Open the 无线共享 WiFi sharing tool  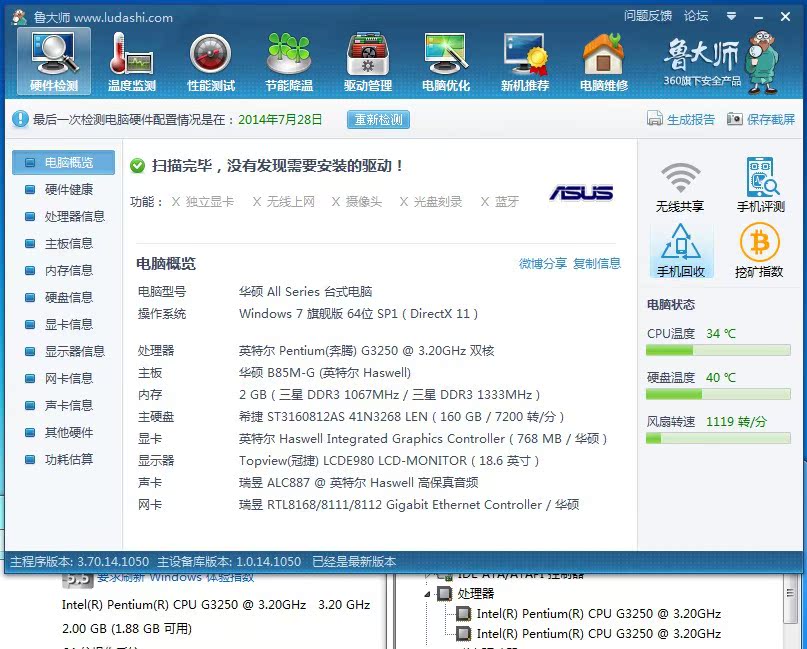coord(680,187)
